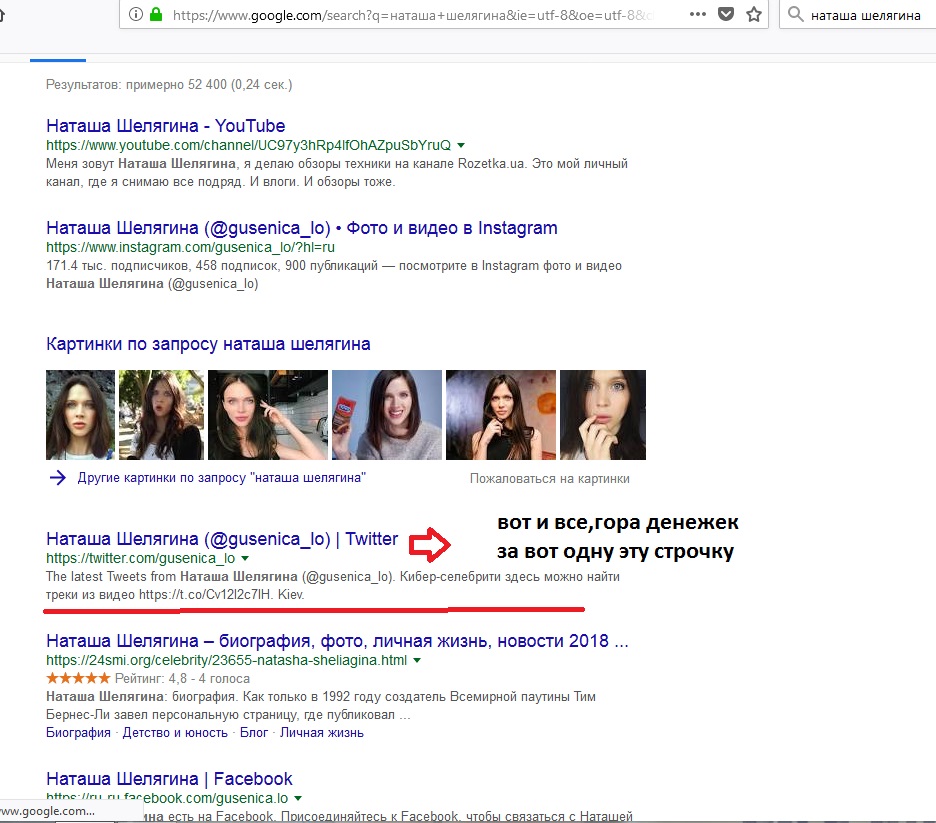Click Другие картинки по запросу link
936x823 pixels.
click(x=221, y=477)
